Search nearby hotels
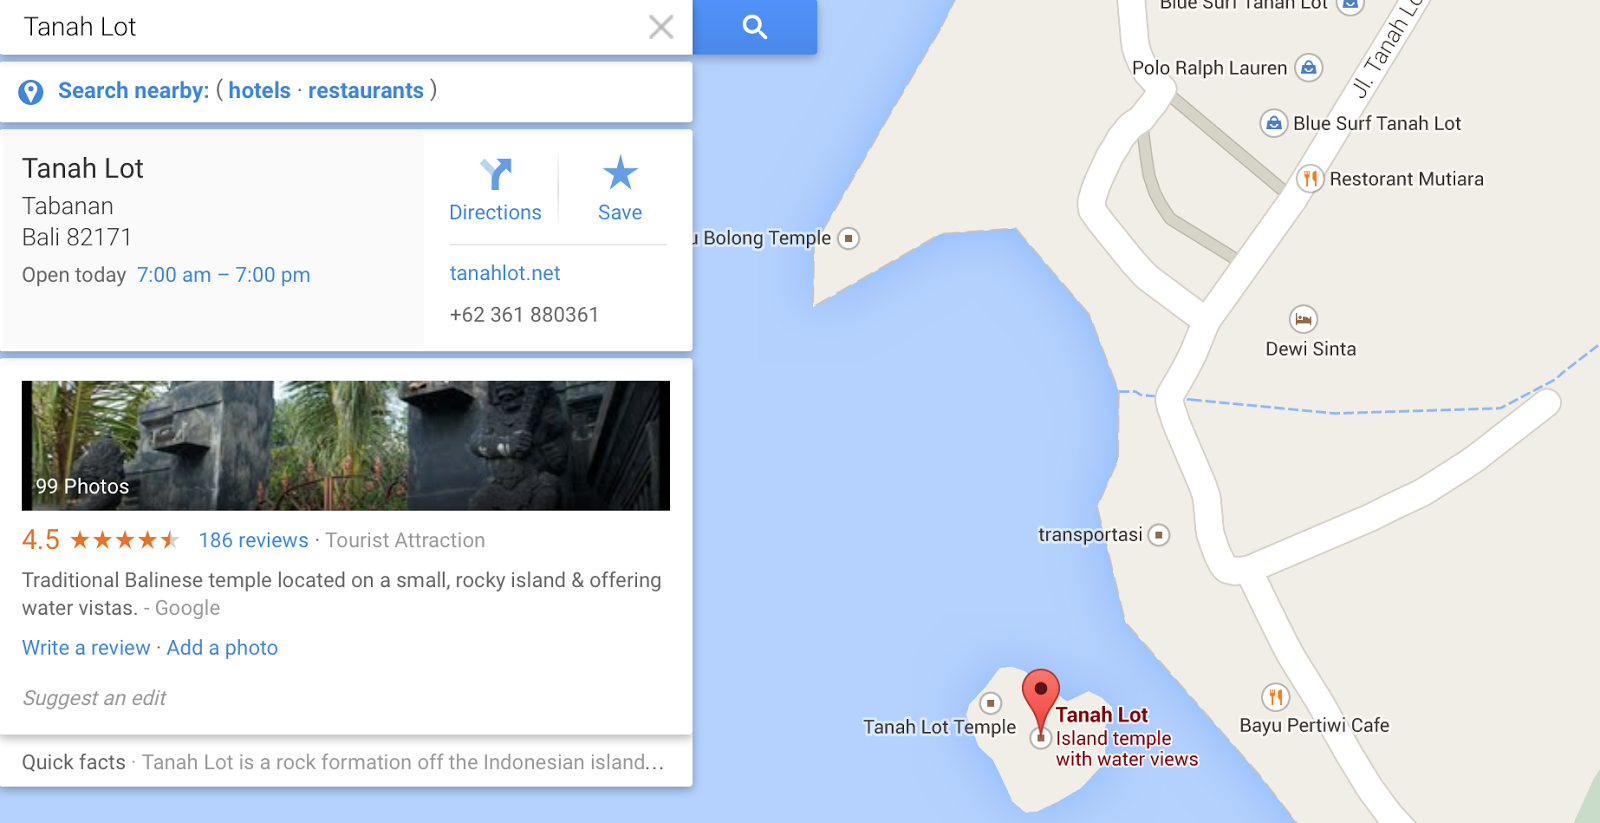1600x823 pixels. 259,90
